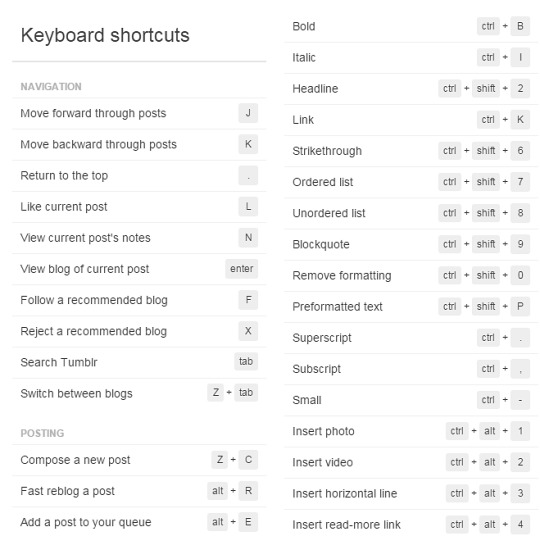Viewport: 540px width, 536px height.
Task: Click the Compose a new post label
Action: pos(75,460)
